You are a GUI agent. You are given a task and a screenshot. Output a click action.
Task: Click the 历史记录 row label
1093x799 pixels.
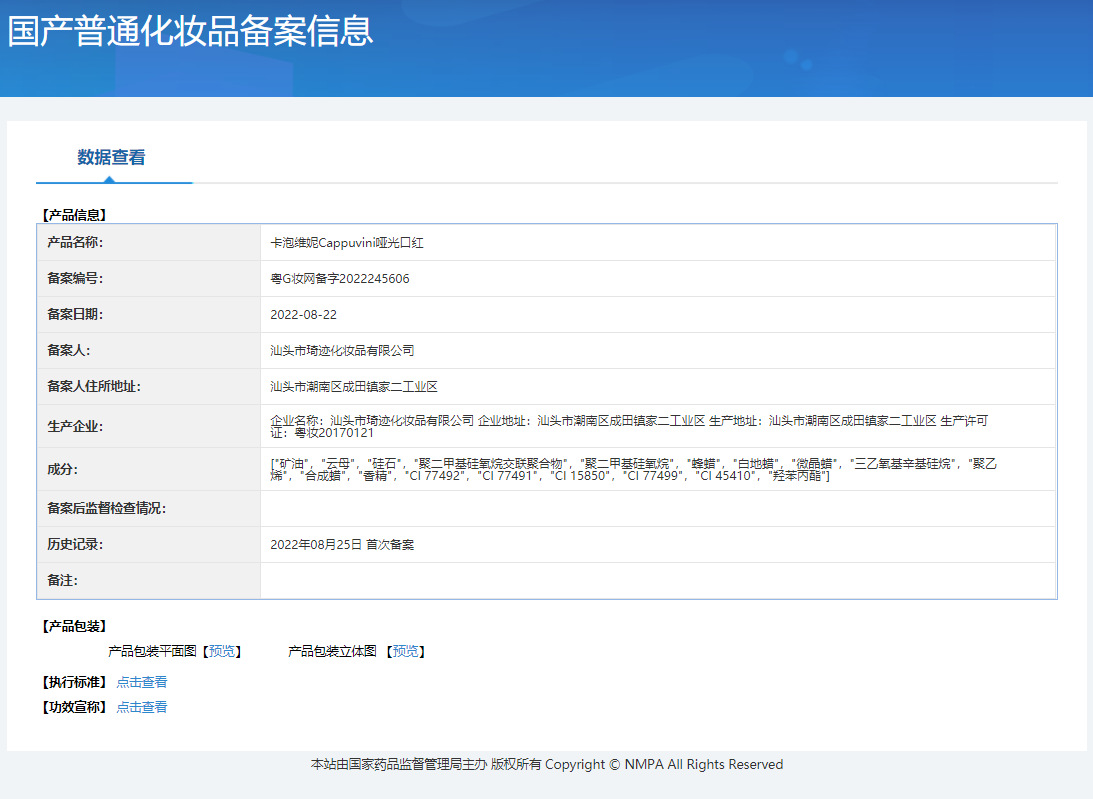click(x=75, y=545)
